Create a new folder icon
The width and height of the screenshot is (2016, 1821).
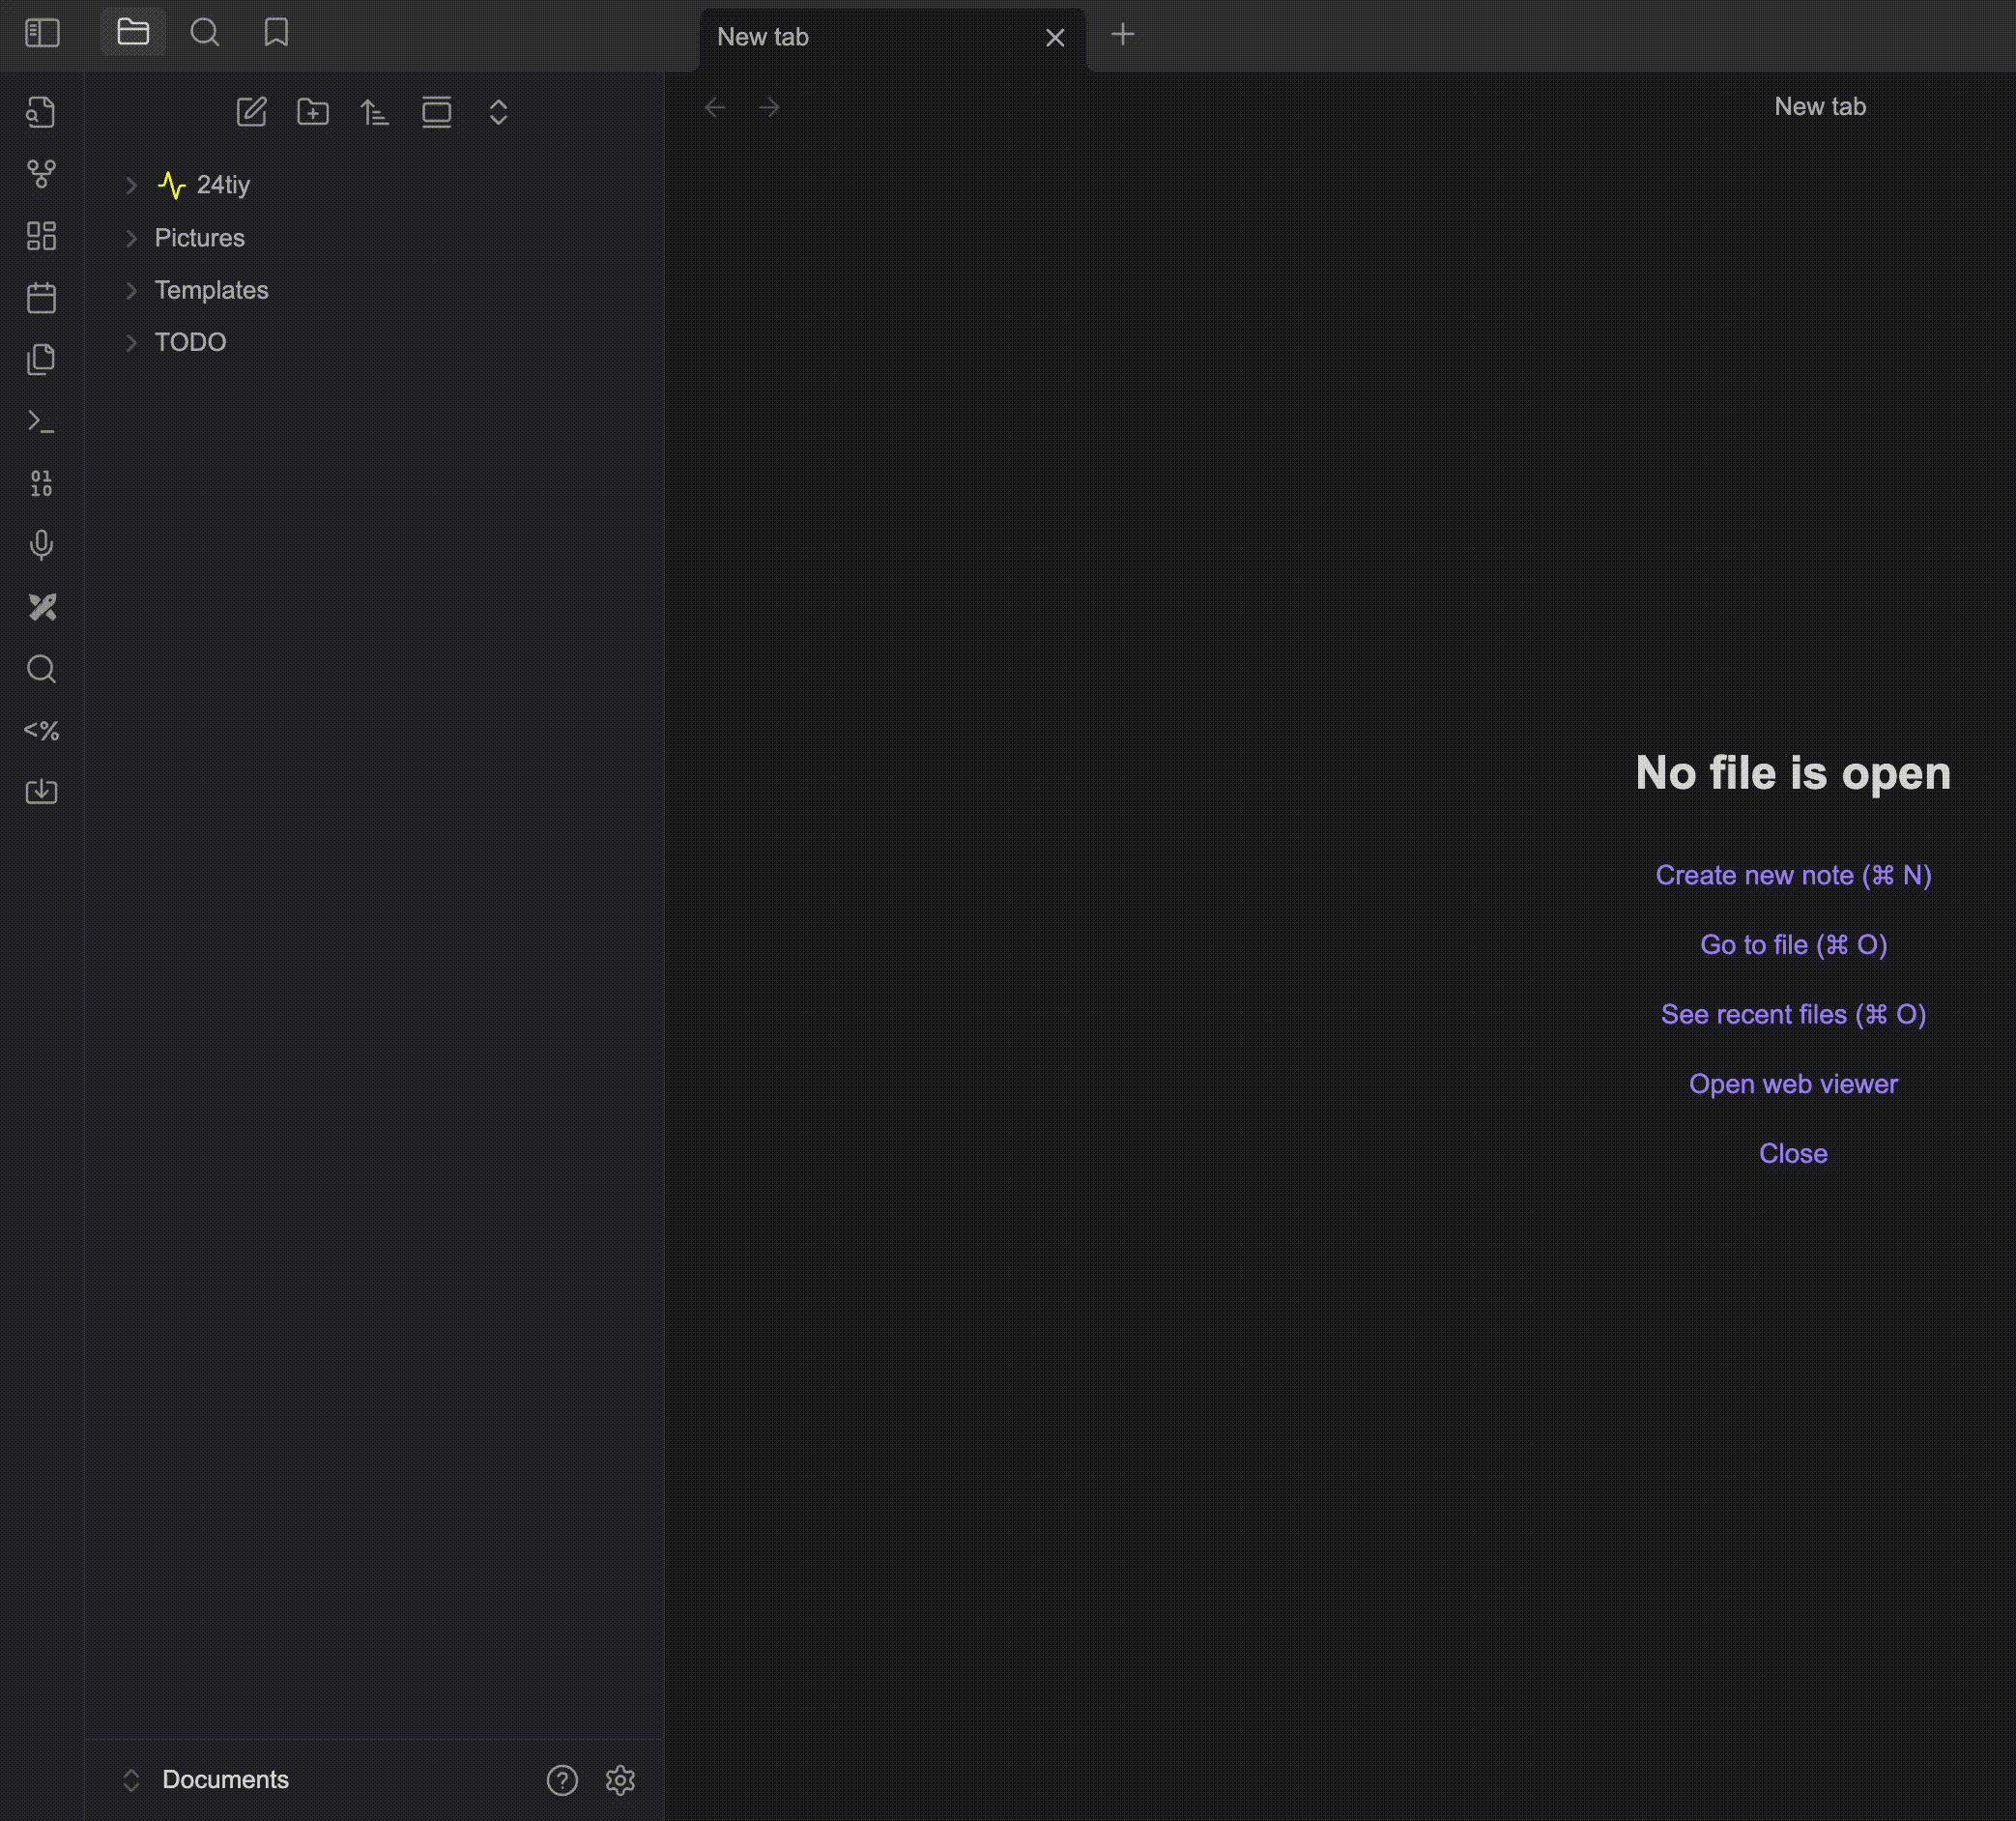pos(313,112)
